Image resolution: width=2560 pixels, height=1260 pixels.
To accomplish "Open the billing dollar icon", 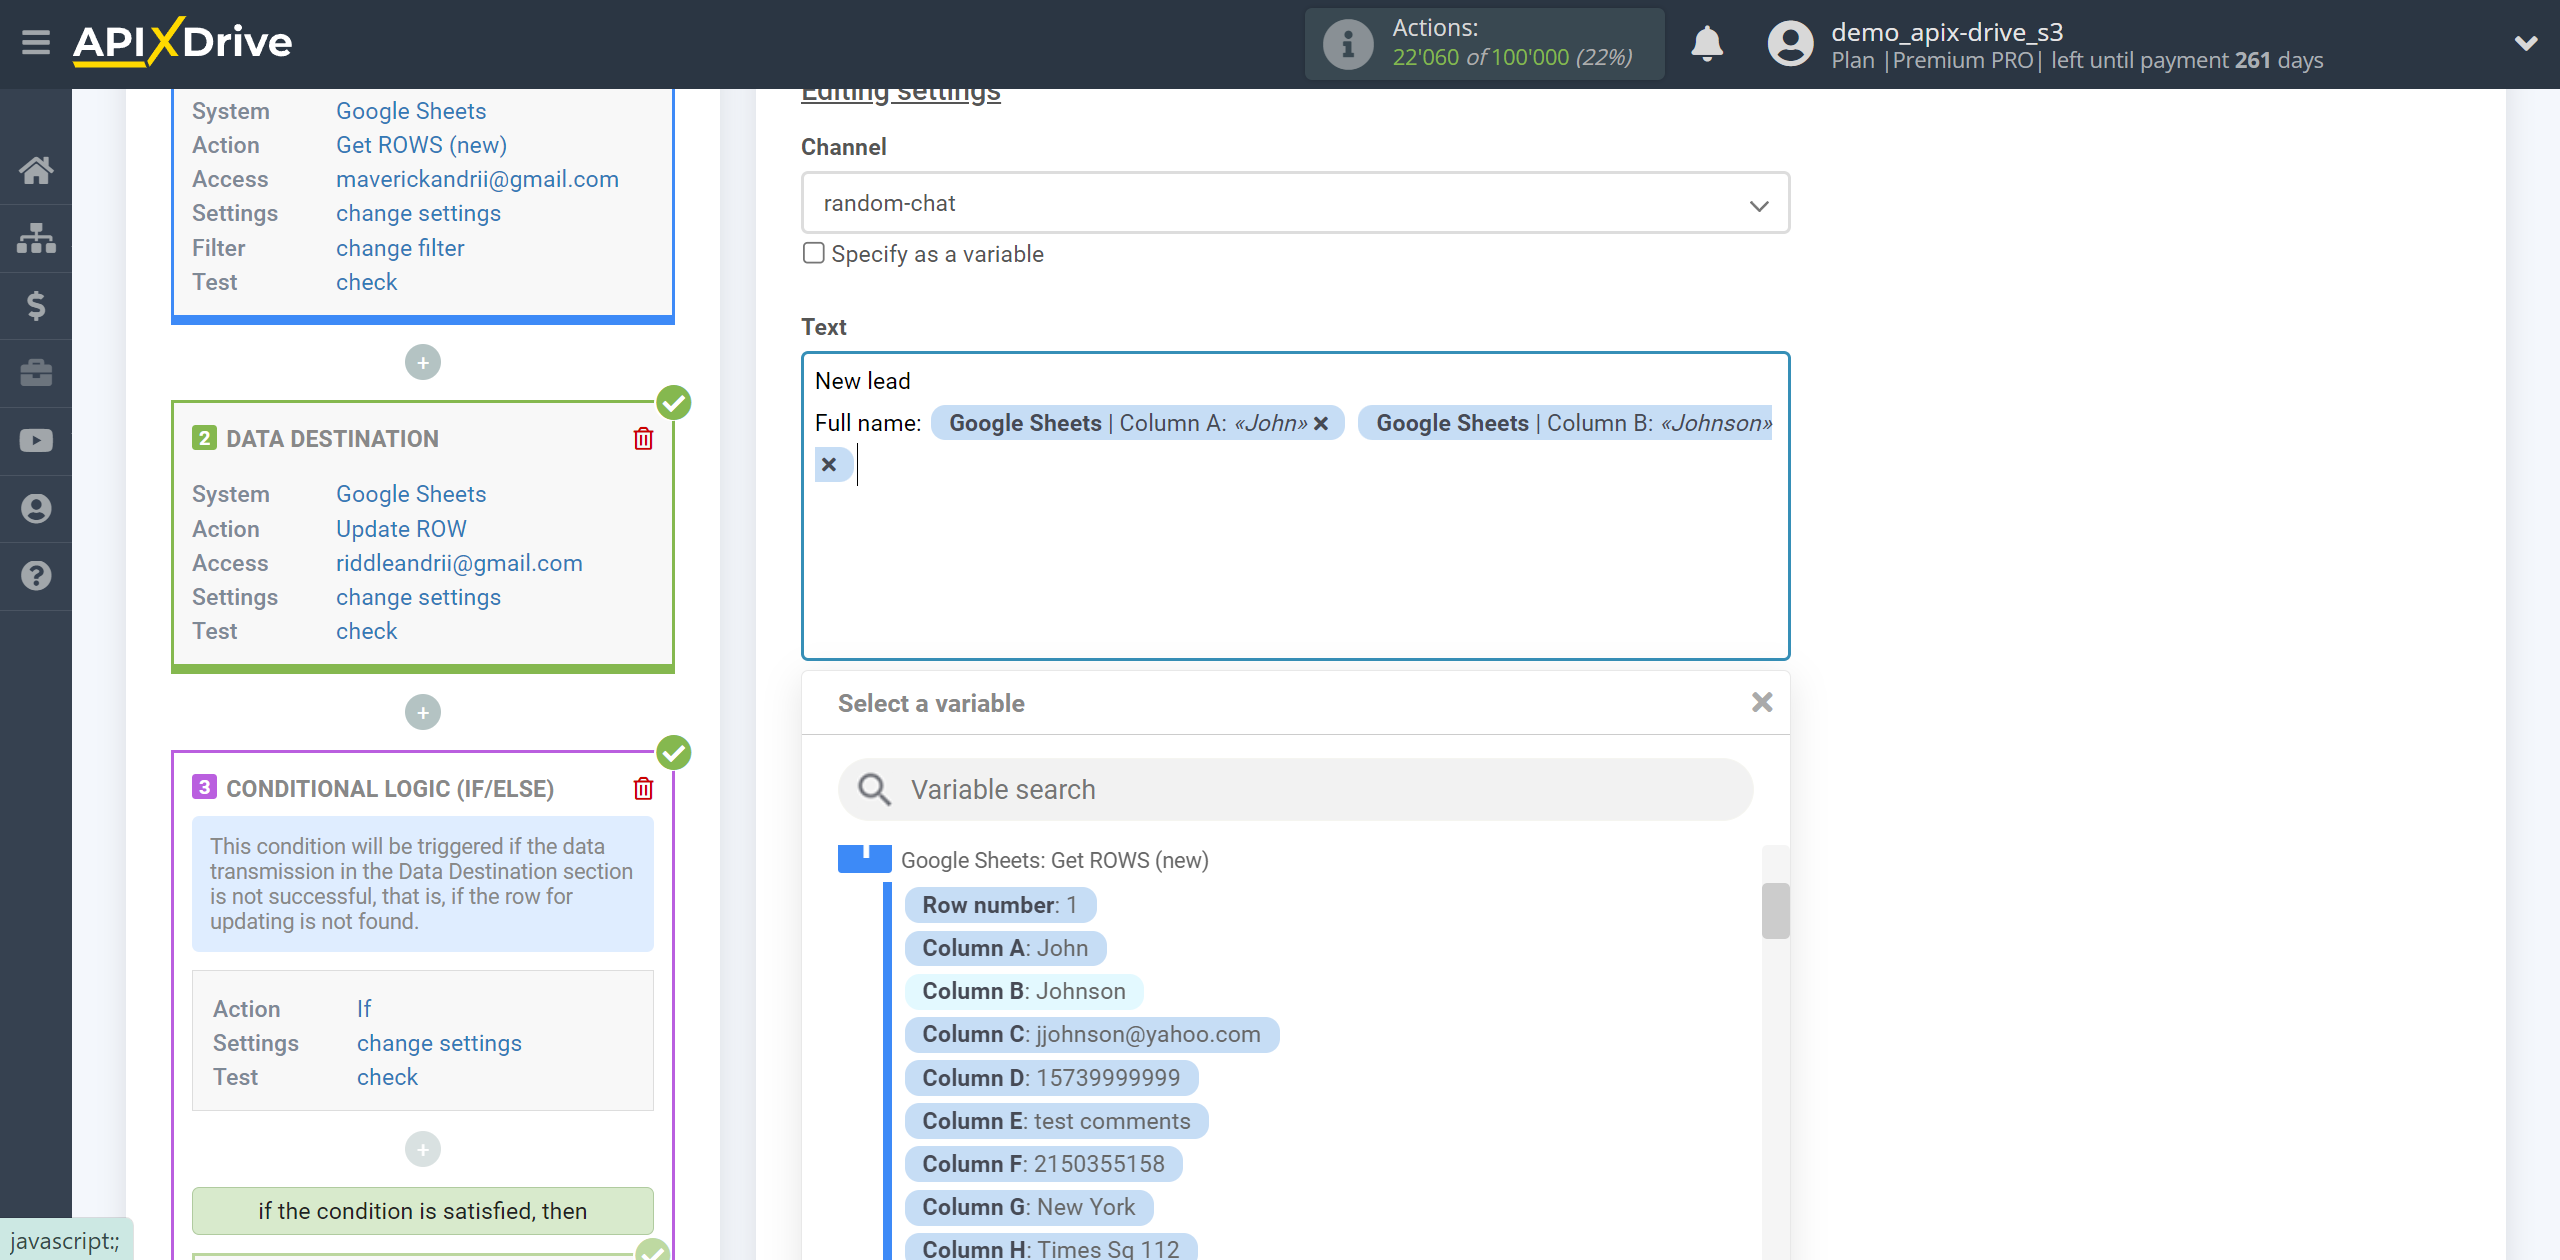I will pyautogui.click(x=36, y=305).
